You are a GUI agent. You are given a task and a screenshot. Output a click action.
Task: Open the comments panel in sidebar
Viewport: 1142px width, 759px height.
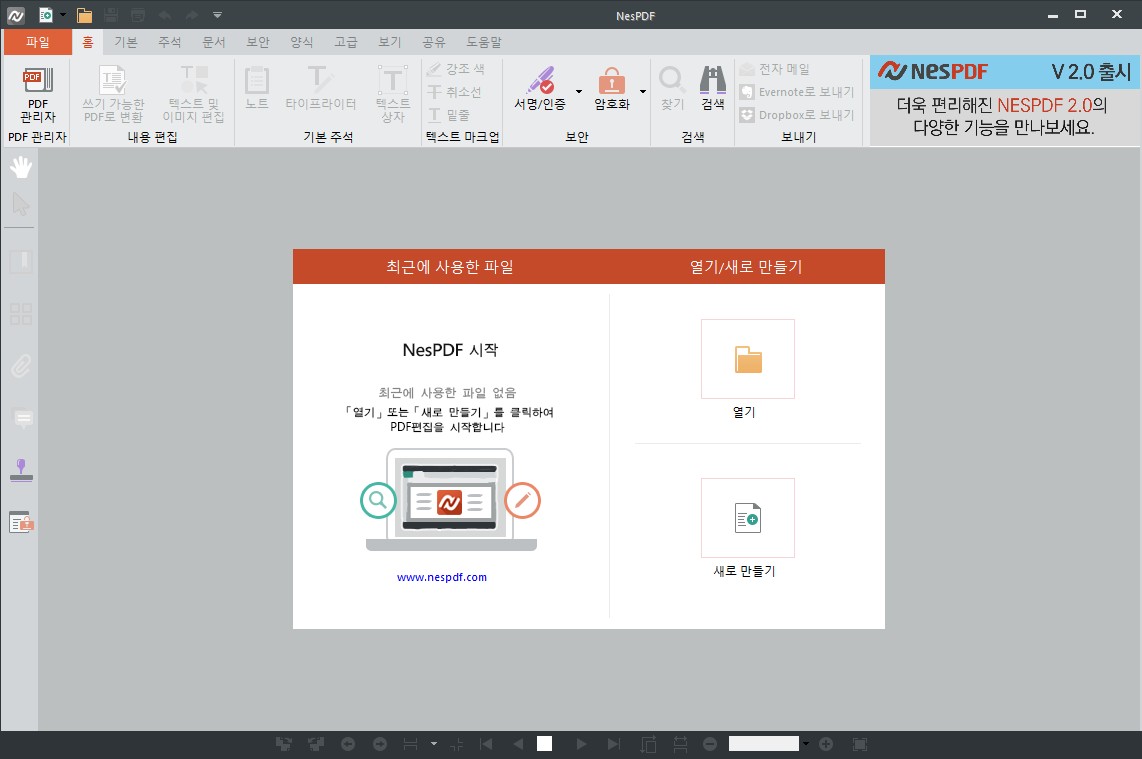point(23,418)
